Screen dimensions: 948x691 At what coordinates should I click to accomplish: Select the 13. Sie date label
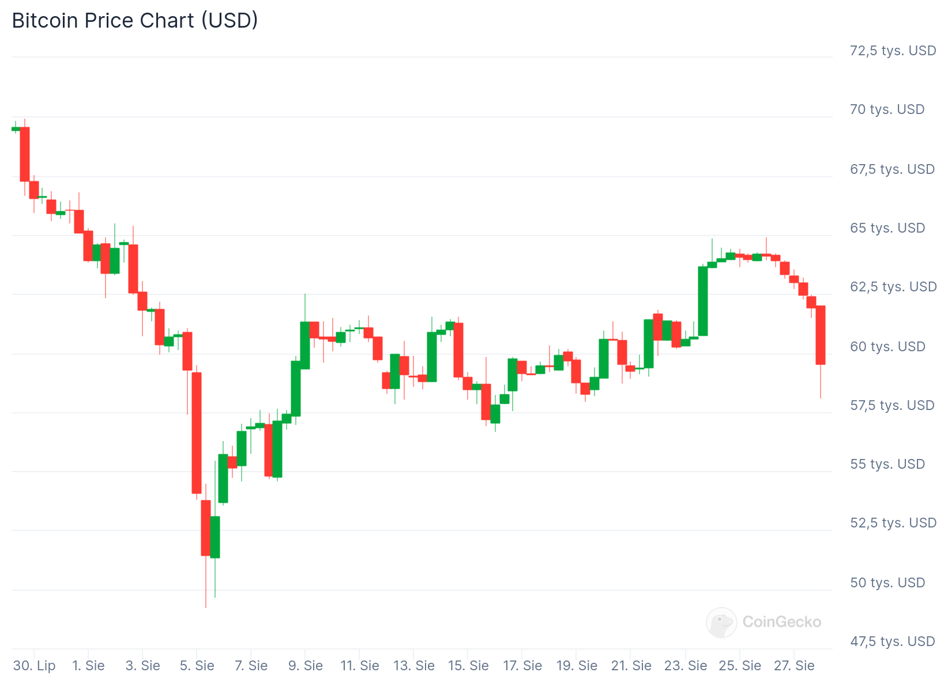tap(414, 665)
